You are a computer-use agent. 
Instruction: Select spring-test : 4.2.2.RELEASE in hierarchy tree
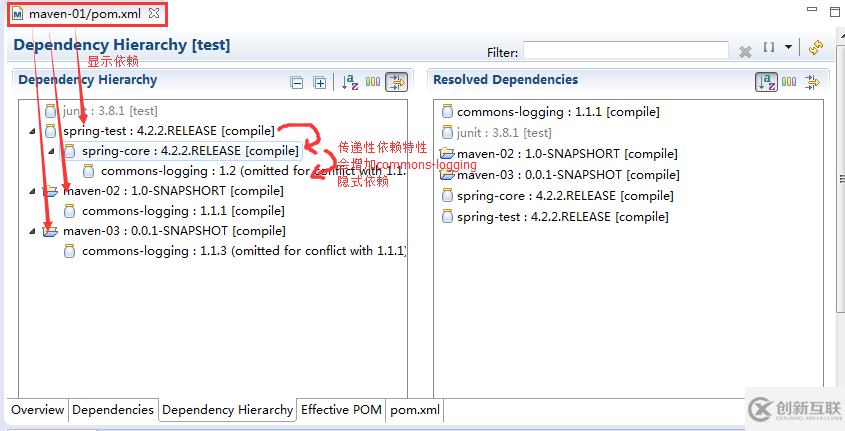[x=169, y=131]
